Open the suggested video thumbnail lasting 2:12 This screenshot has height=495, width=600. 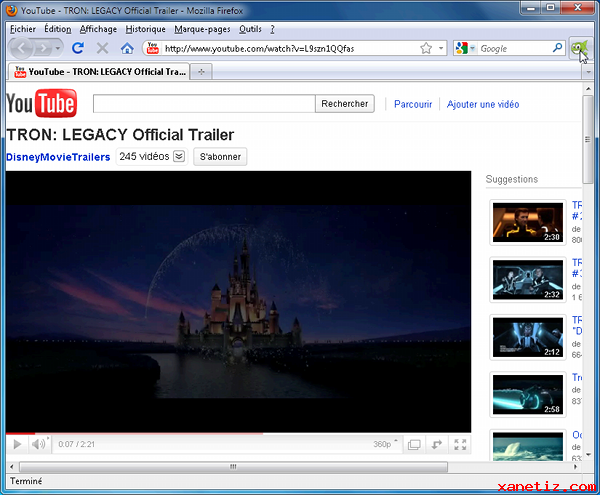point(528,337)
